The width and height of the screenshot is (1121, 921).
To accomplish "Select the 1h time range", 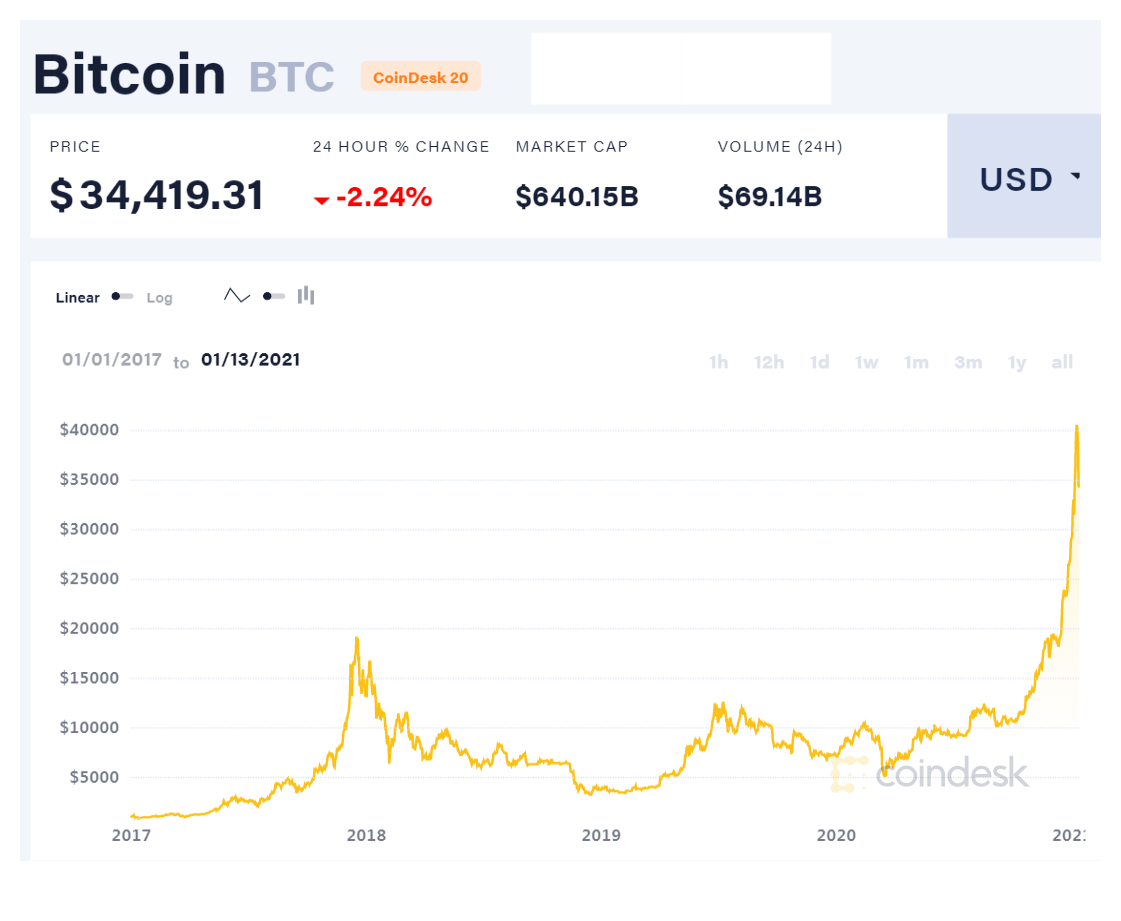I will pyautogui.click(x=718, y=362).
